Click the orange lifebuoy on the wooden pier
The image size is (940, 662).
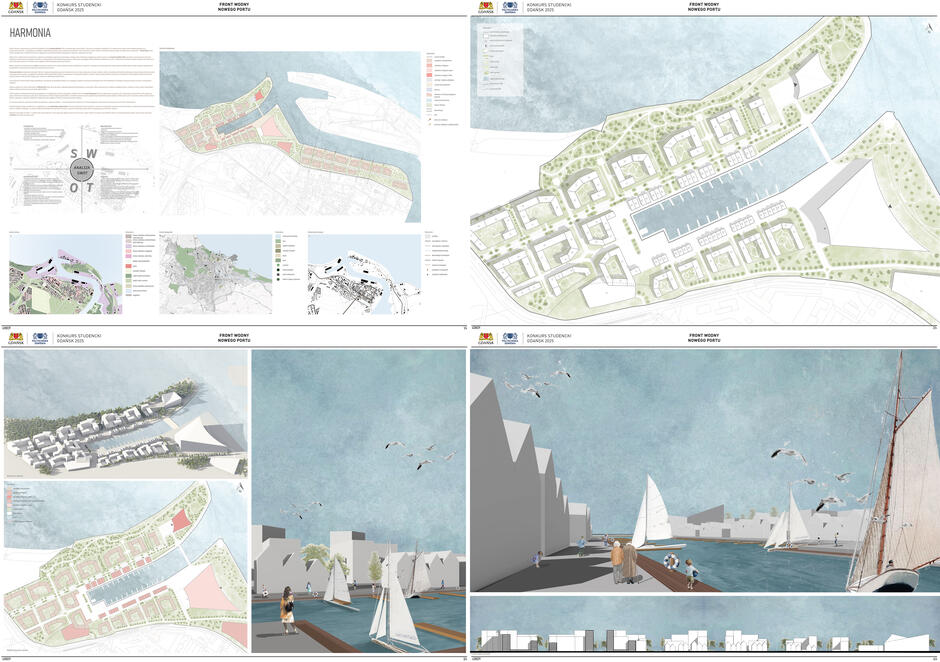(x=673, y=563)
